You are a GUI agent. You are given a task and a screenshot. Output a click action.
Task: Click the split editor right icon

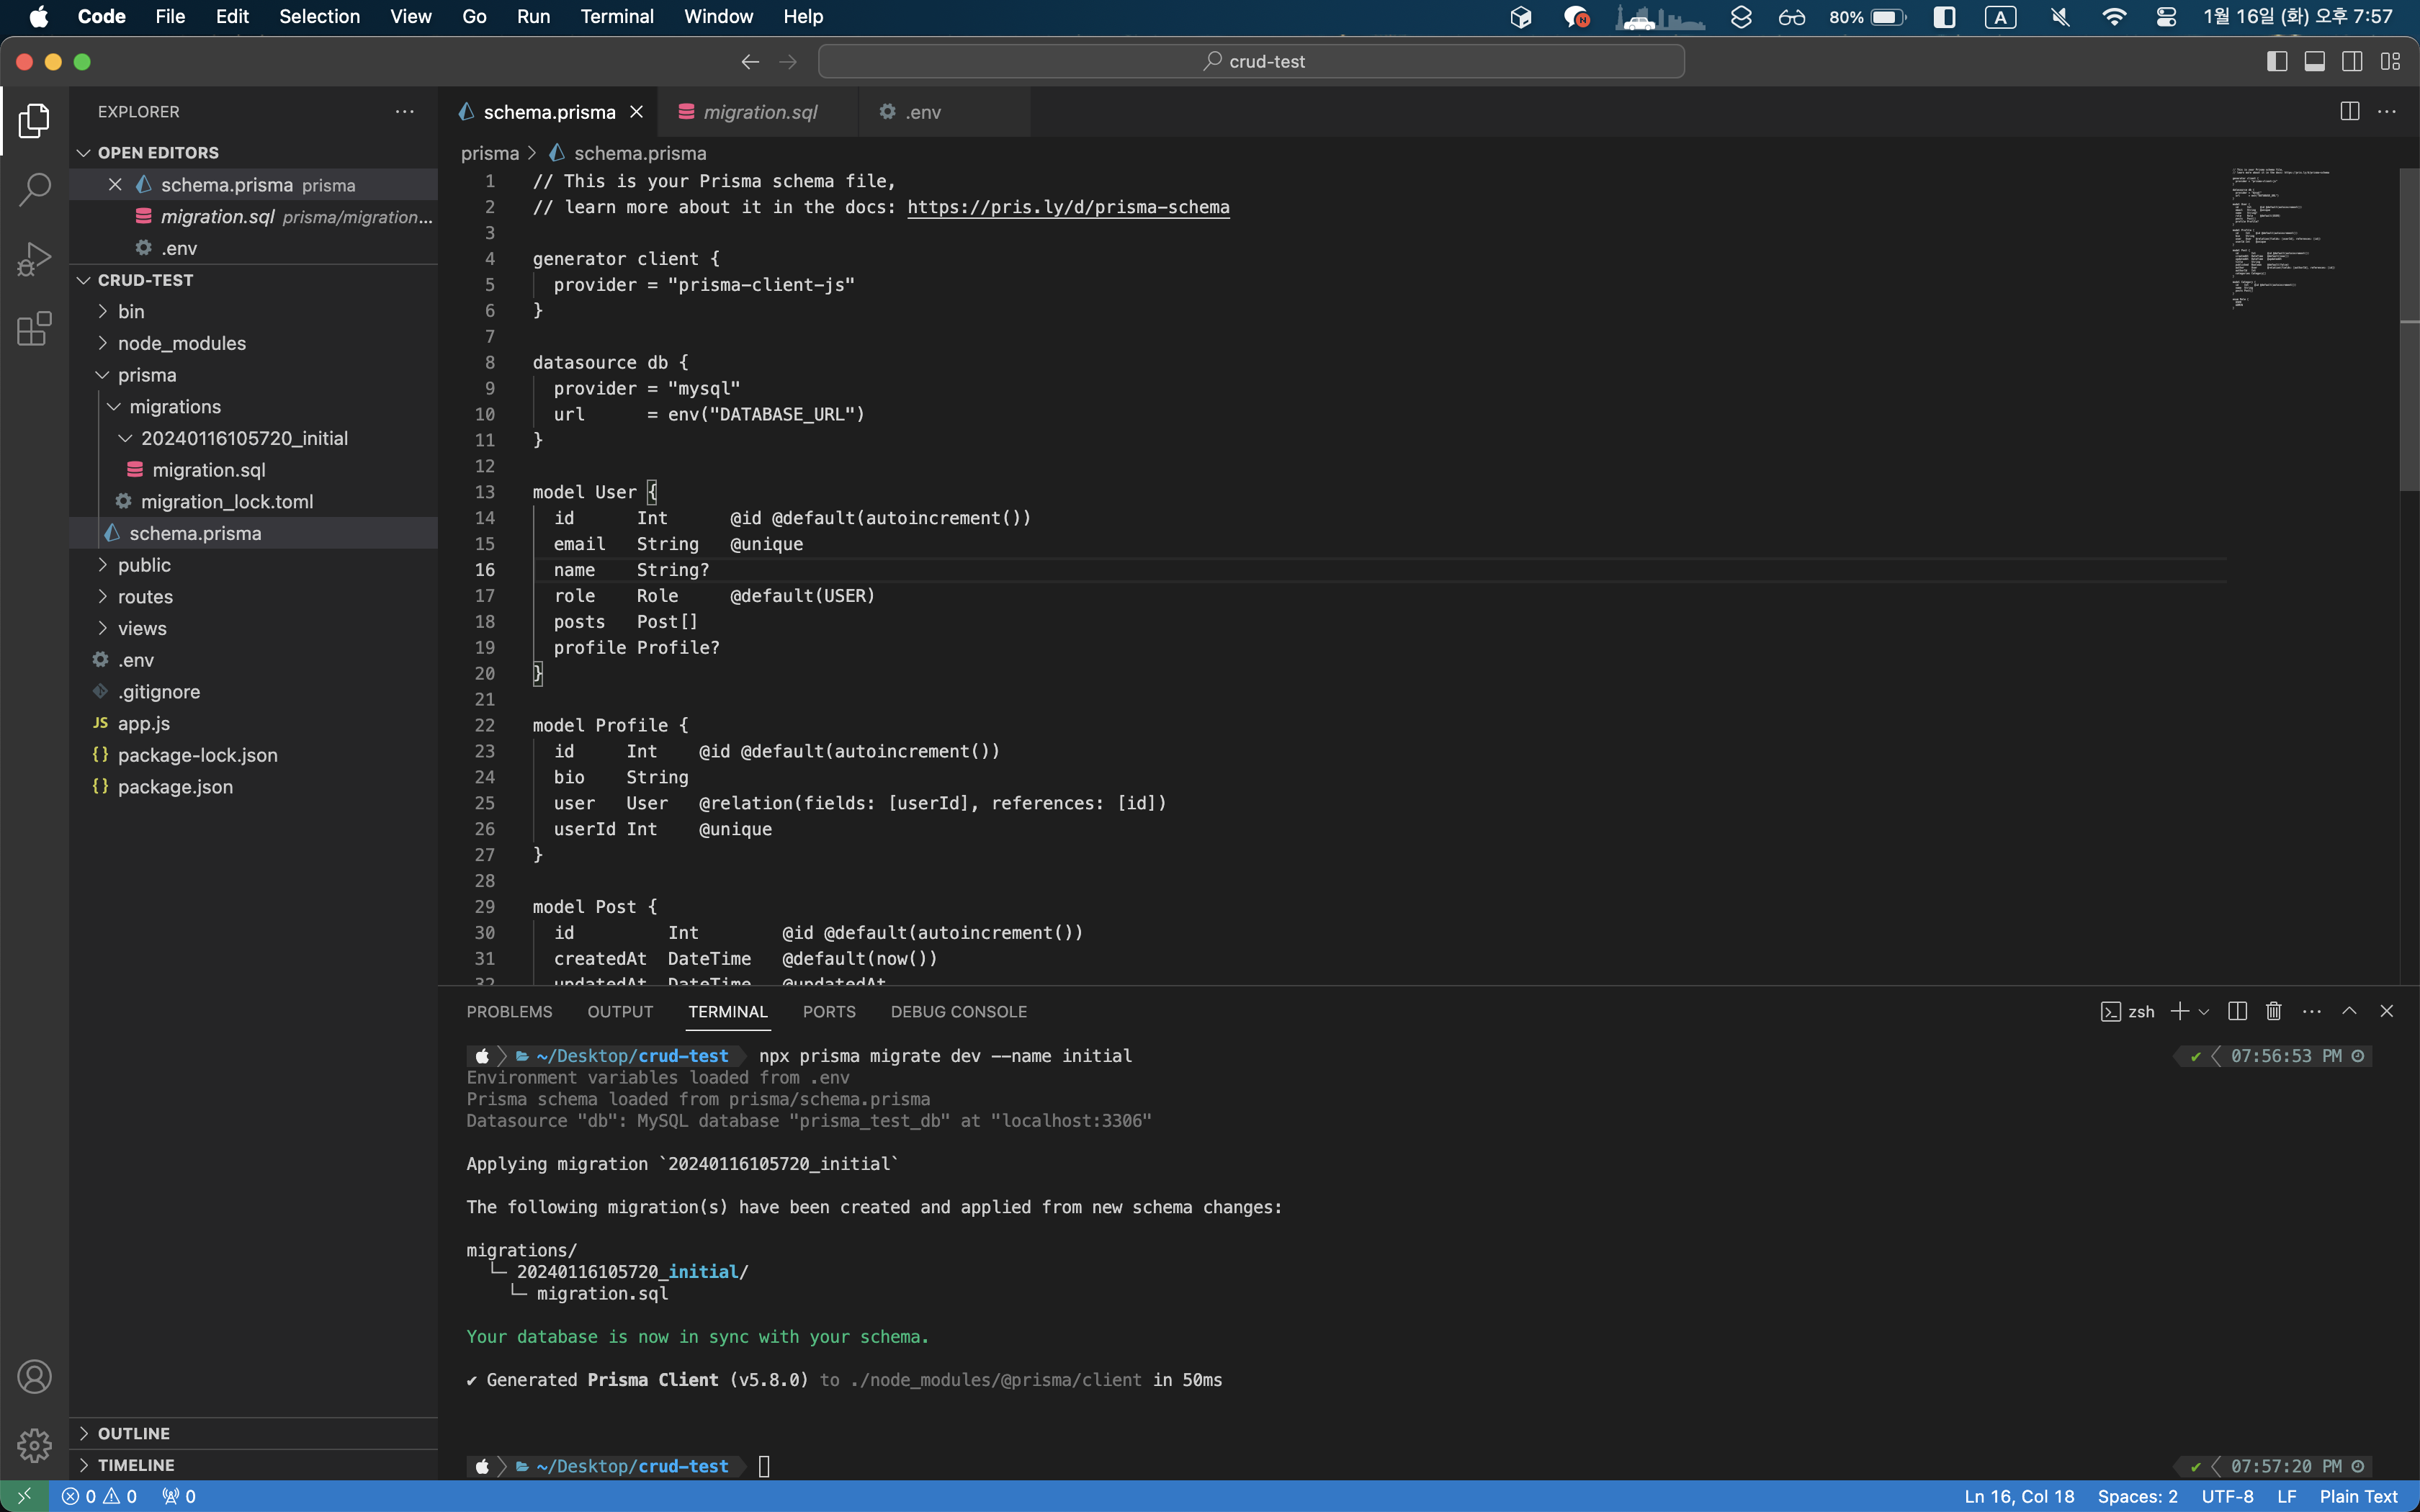click(x=2349, y=112)
